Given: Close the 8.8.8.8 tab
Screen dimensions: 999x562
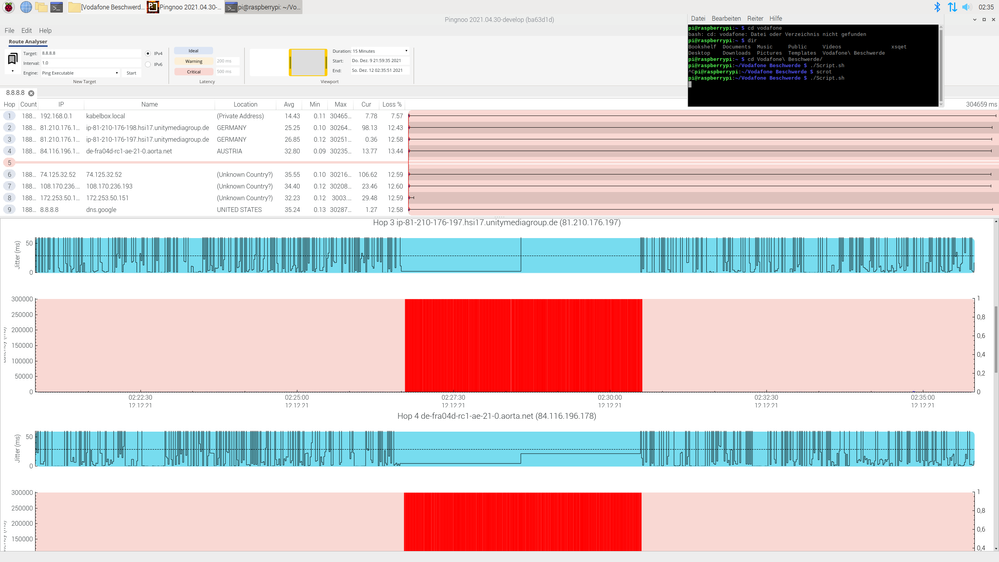Looking at the screenshot, I should [x=31, y=93].
